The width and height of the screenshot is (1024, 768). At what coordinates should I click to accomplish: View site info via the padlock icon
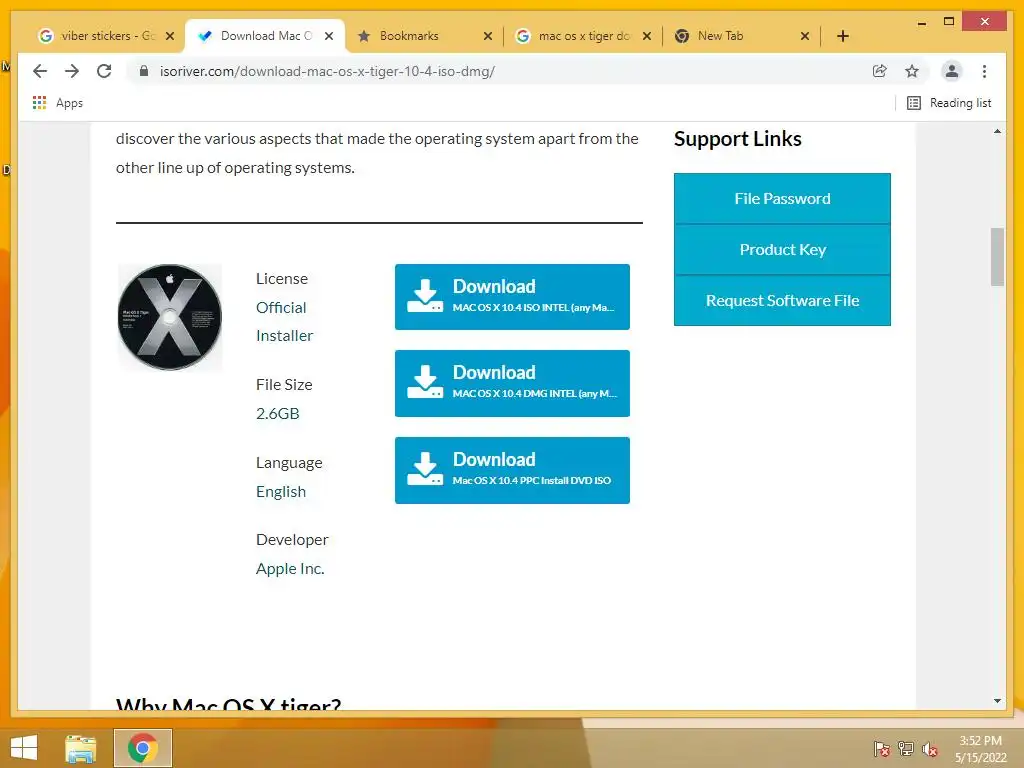coord(144,71)
